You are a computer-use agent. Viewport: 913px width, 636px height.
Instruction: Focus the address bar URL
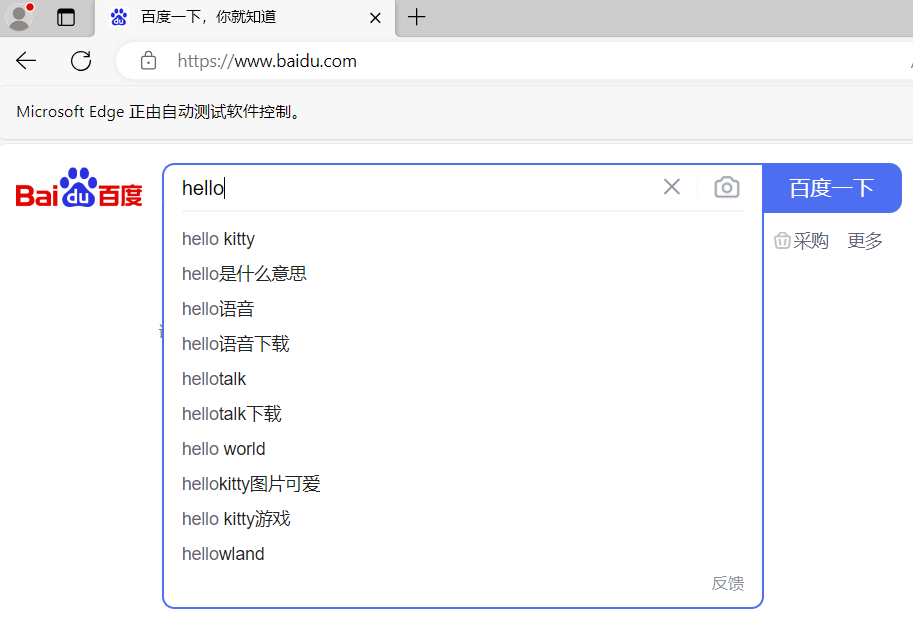coord(267,61)
